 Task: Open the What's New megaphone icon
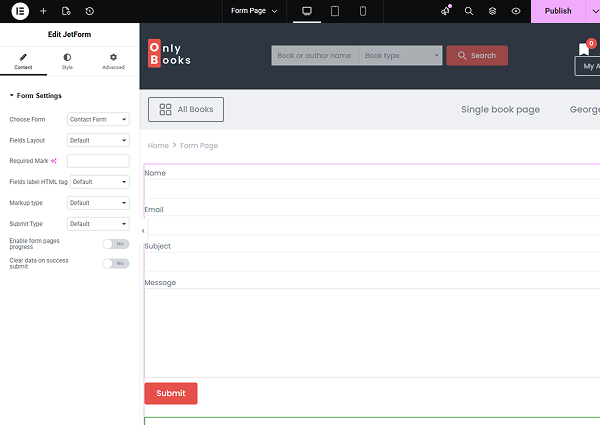[x=446, y=11]
